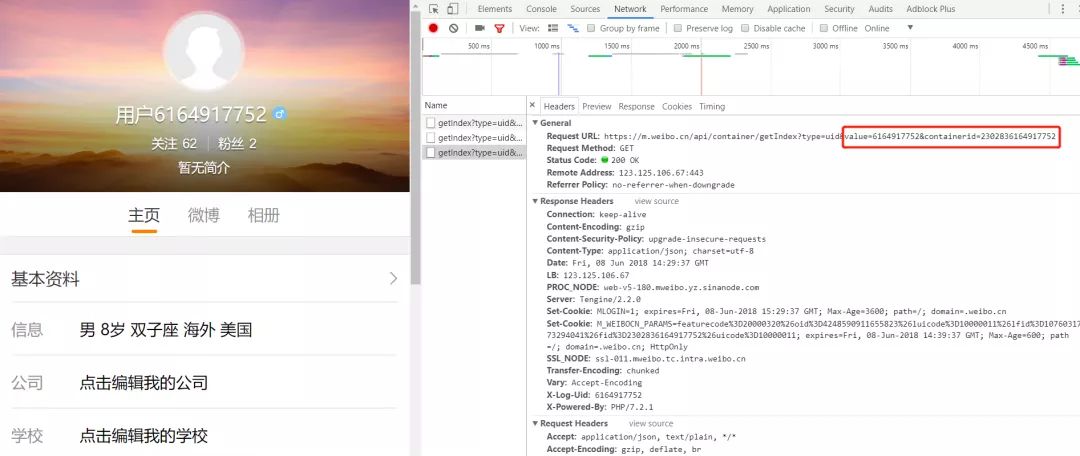
Task: Open the 相册 tab
Action: tap(264, 215)
